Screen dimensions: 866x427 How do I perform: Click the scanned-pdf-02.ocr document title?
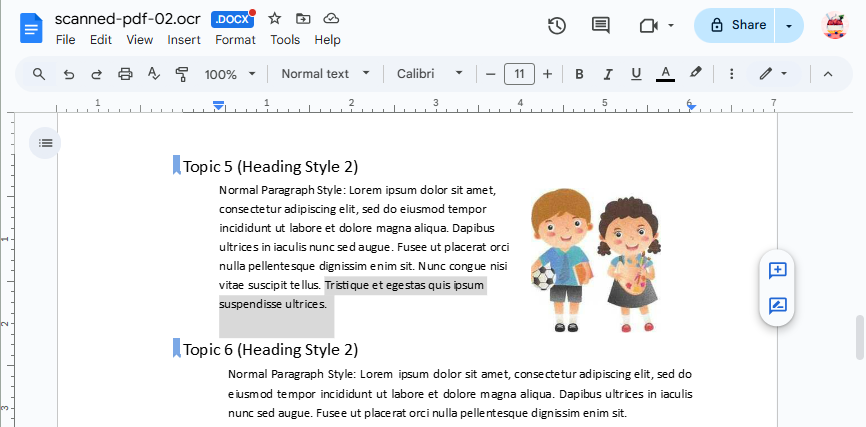[128, 19]
